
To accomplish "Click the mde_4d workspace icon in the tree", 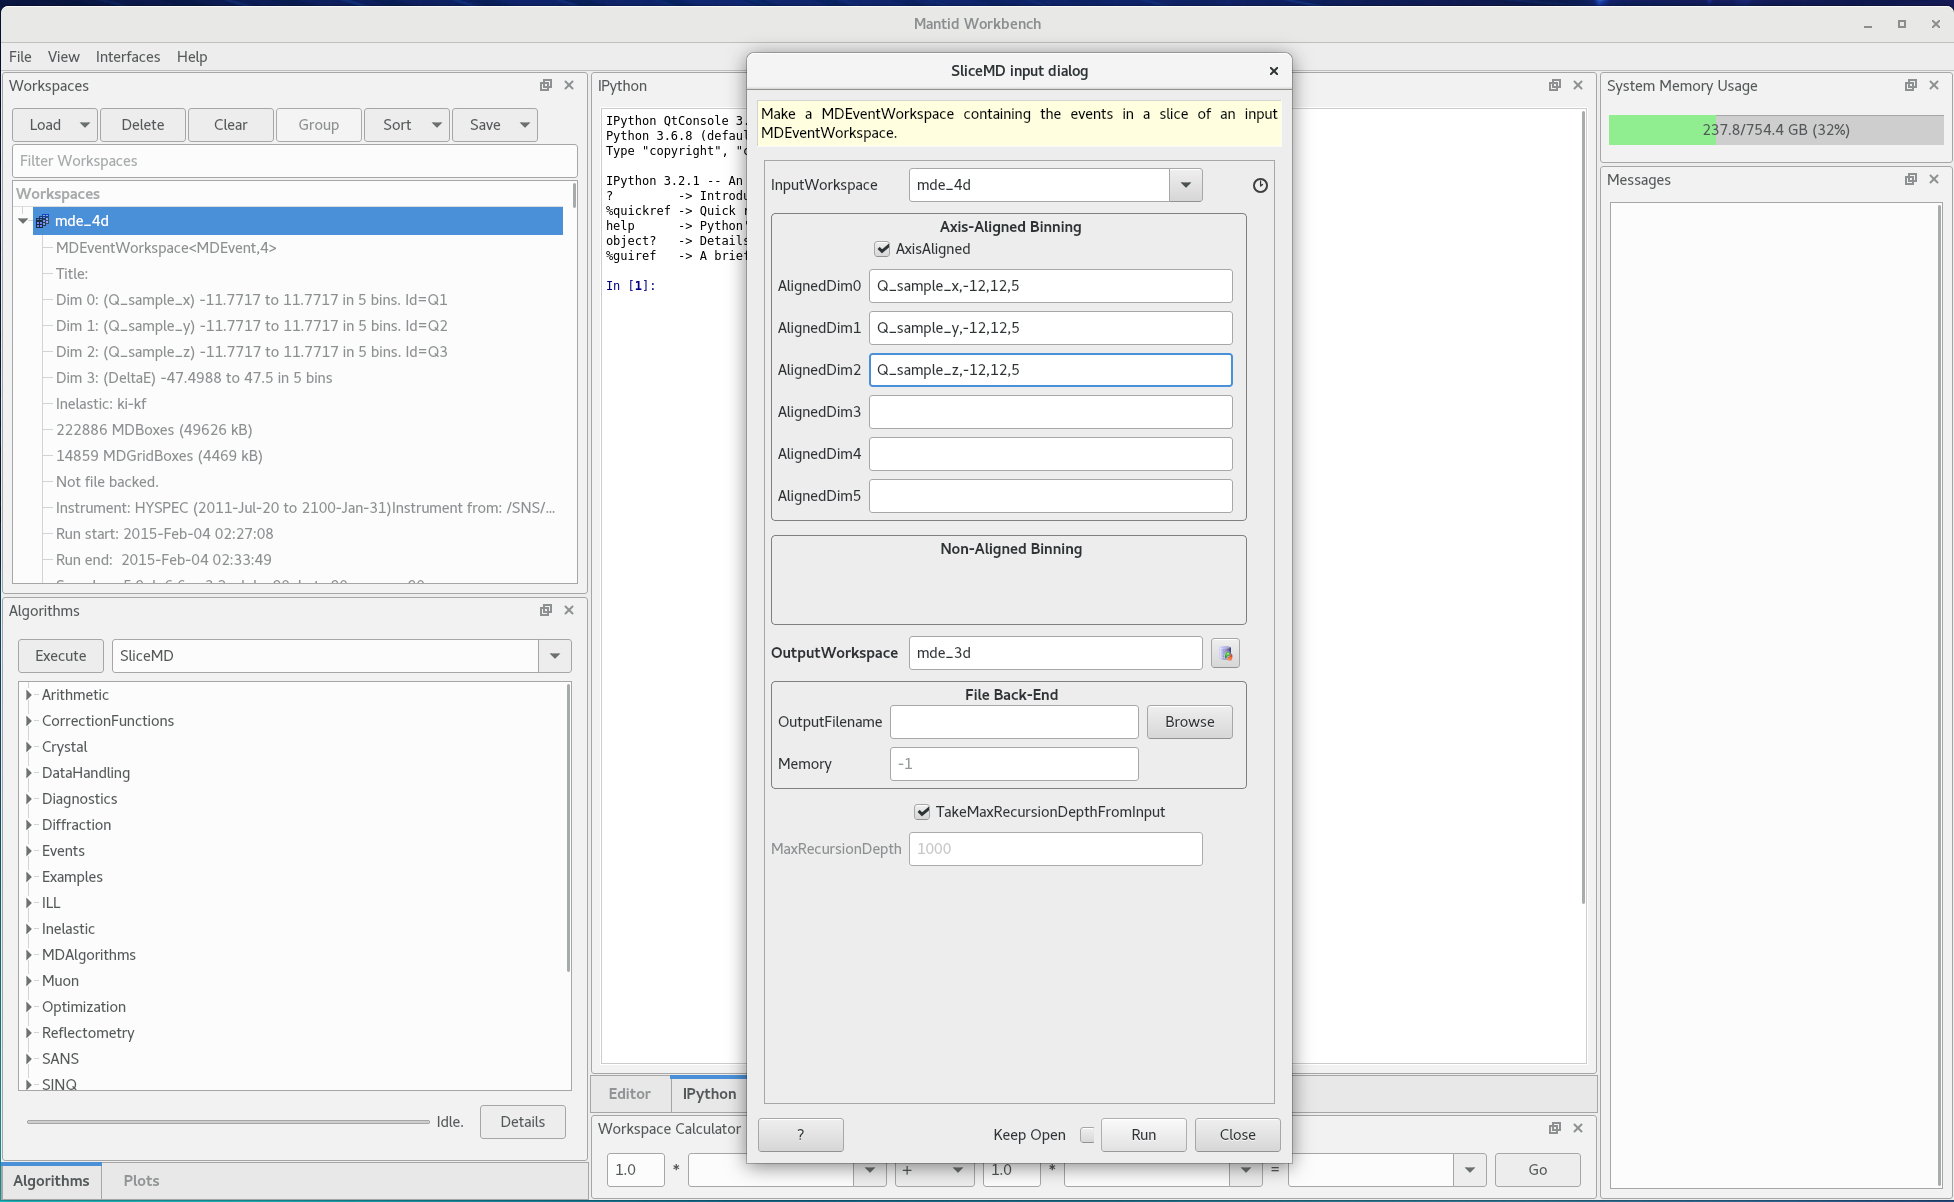I will [42, 221].
